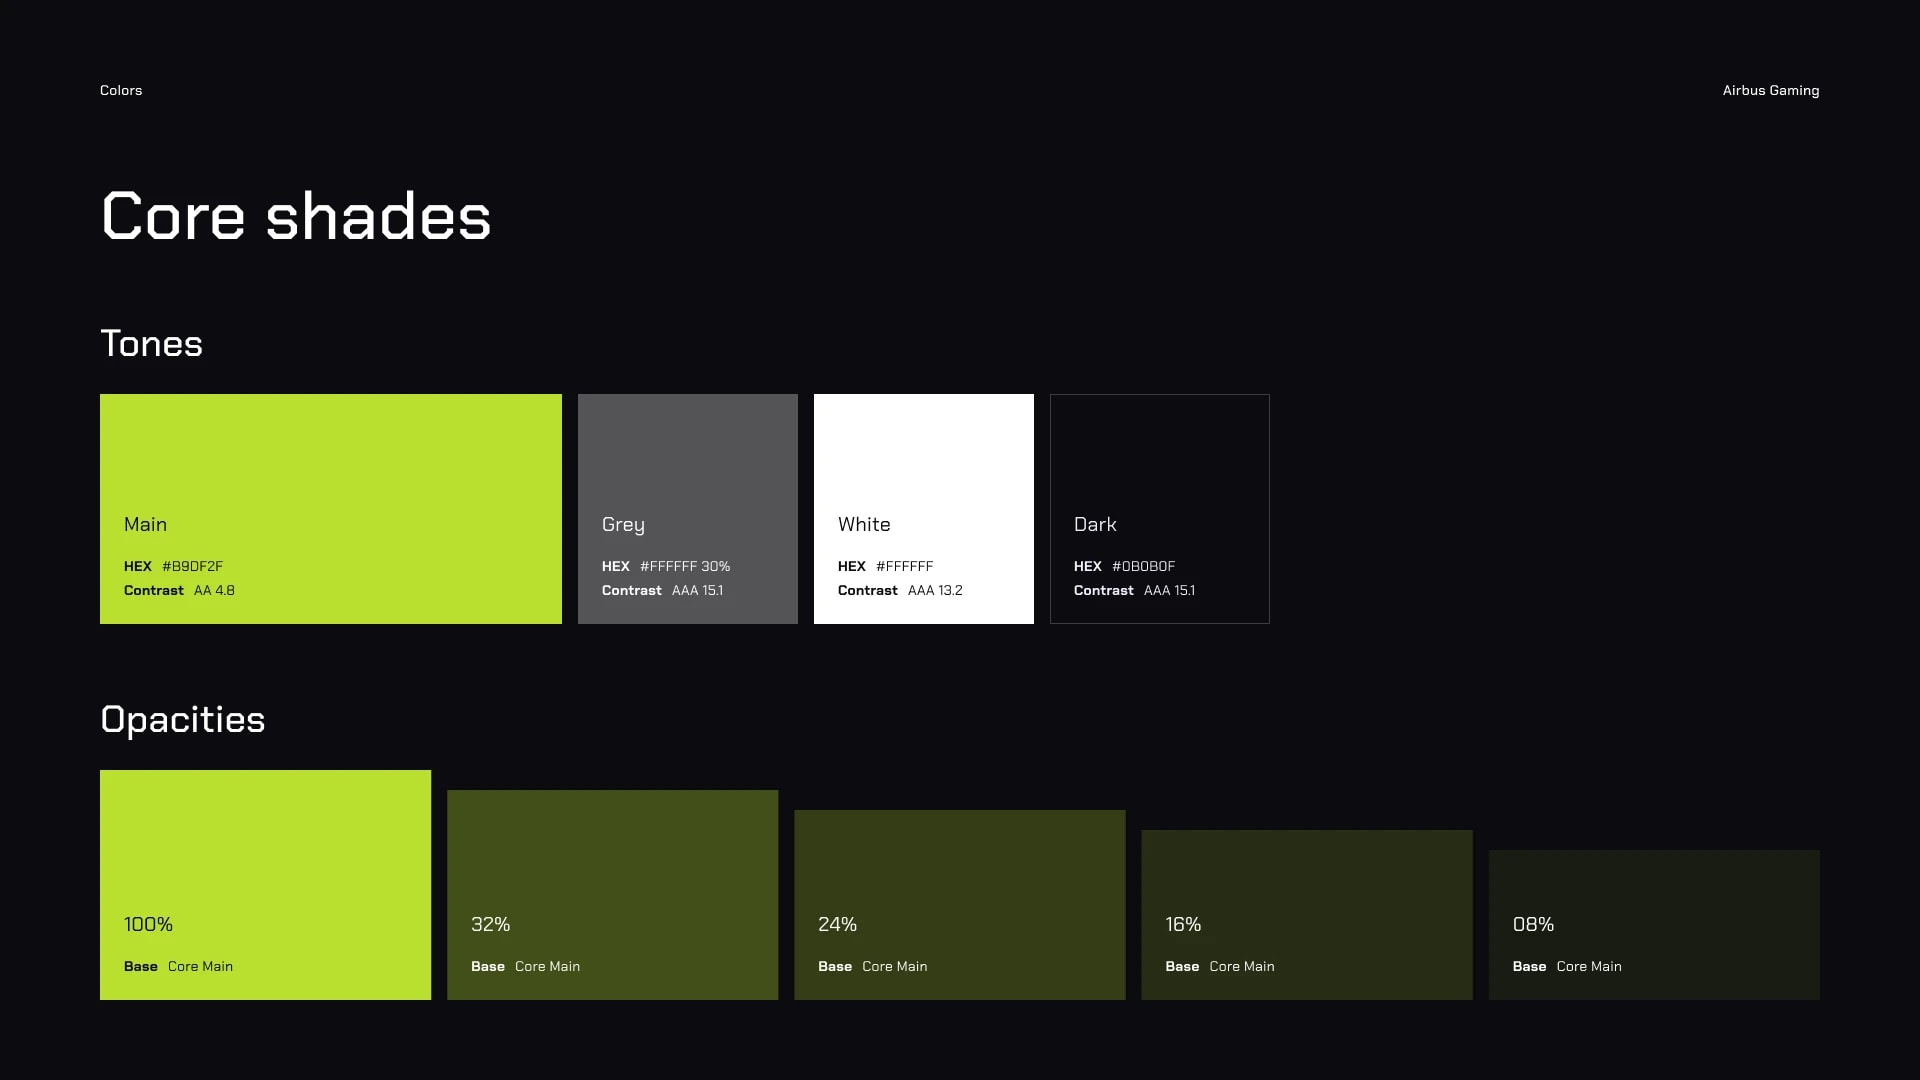Click the 08% percentage label
1920x1080 pixels.
point(1533,924)
